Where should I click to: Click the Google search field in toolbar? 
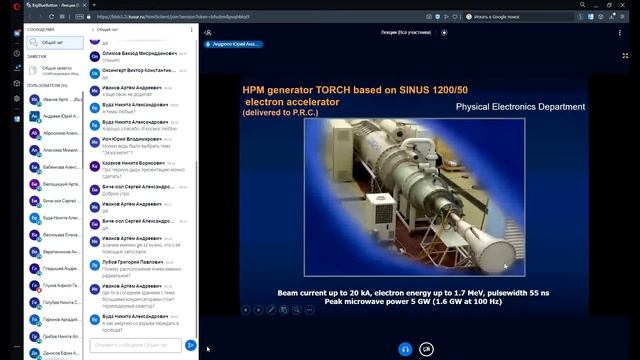pyautogui.click(x=519, y=17)
